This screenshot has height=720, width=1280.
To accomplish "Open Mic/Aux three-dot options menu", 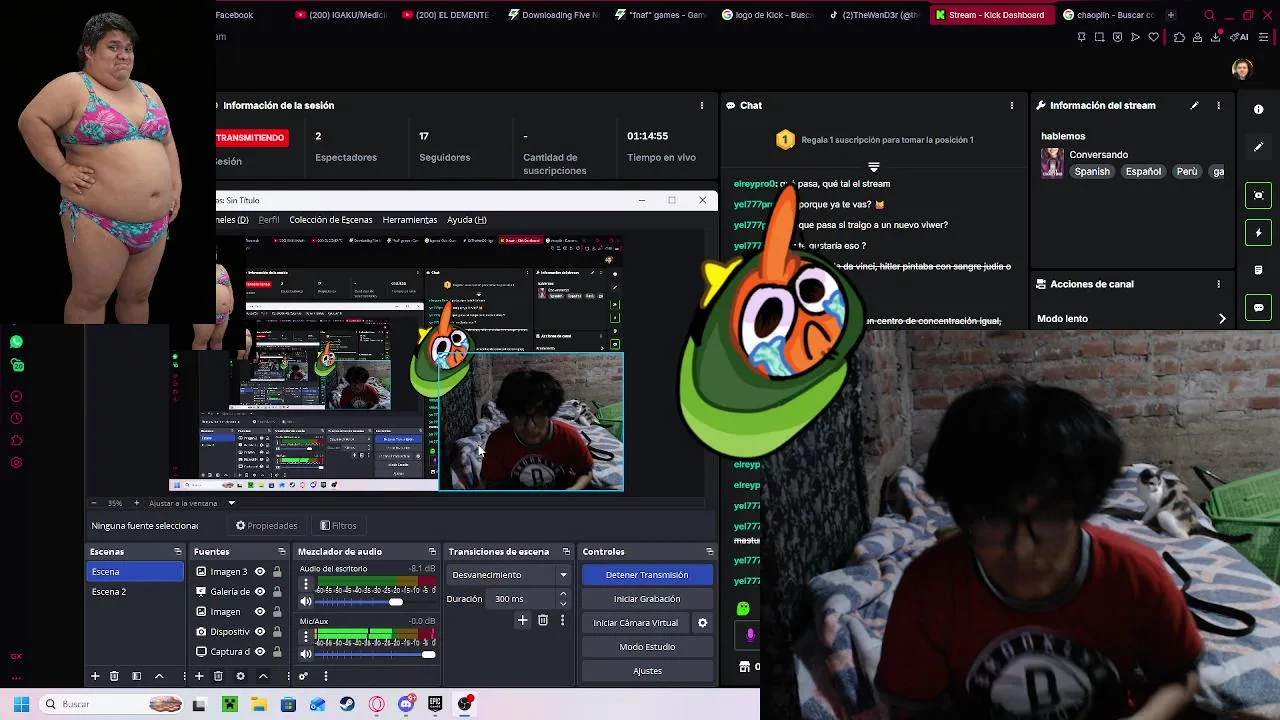I will coord(306,636).
